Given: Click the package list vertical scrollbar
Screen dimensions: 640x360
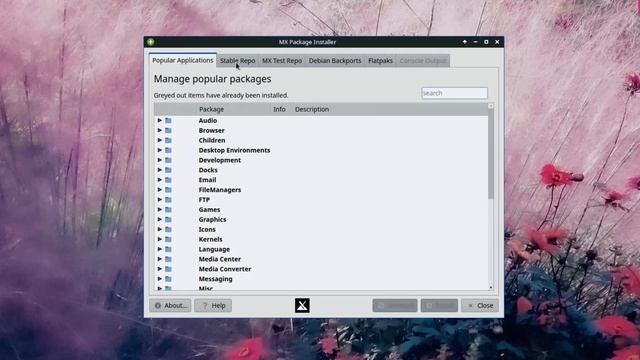Looking at the screenshot, I should tap(491, 154).
